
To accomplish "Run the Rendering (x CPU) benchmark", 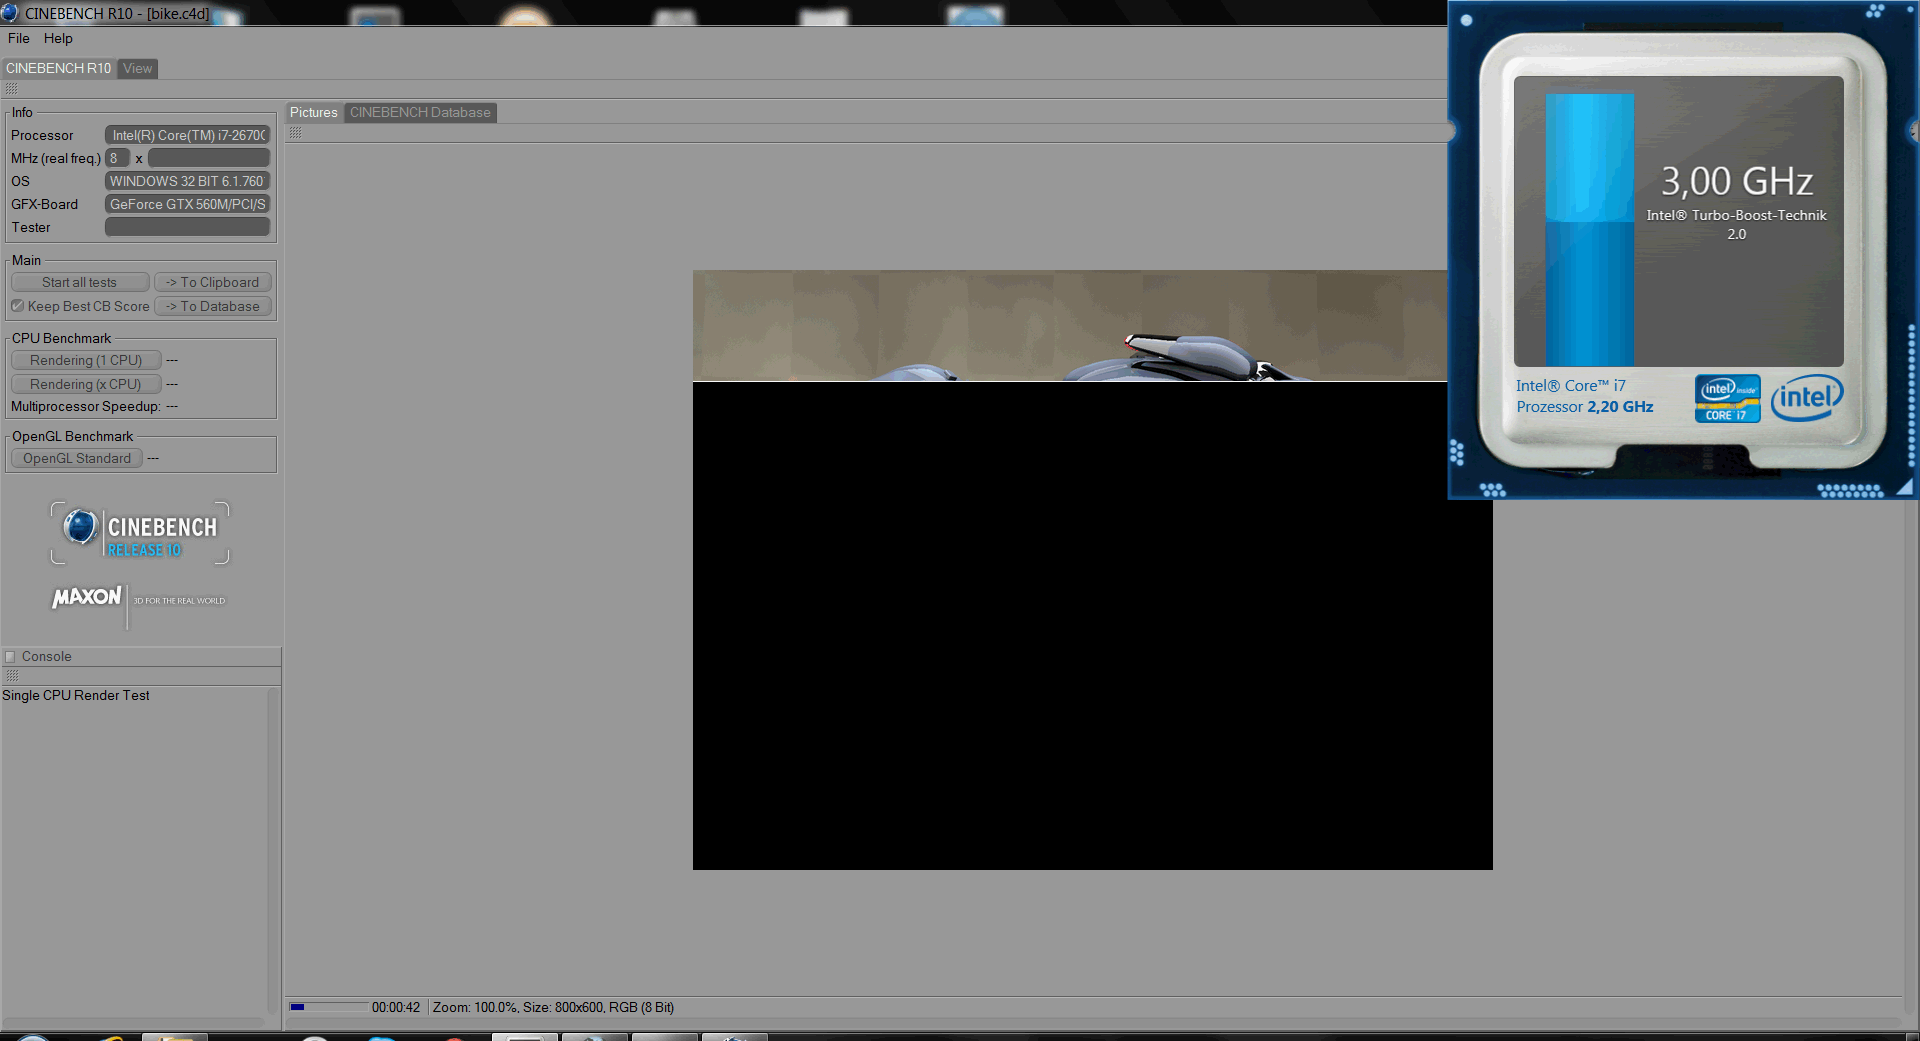I will (86, 384).
